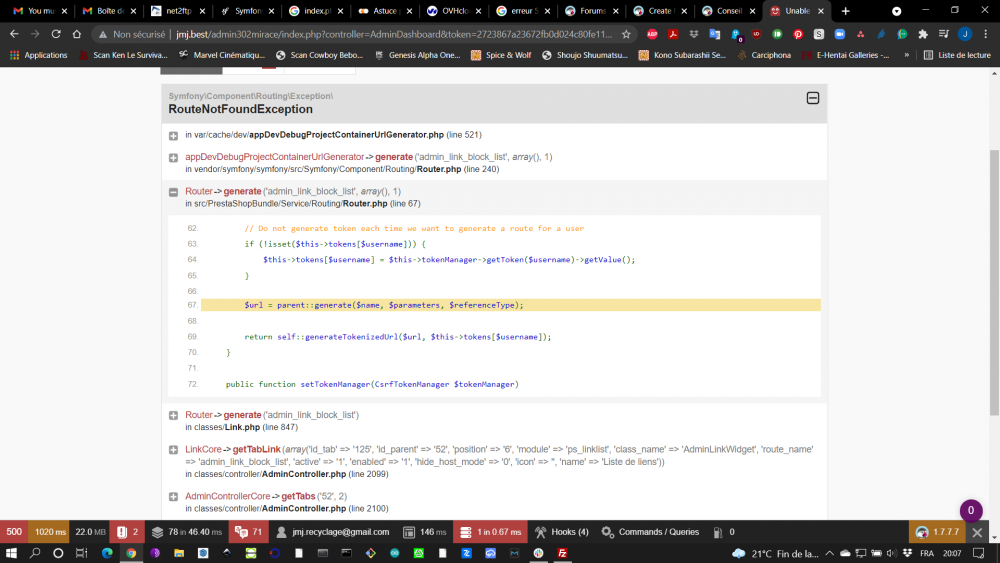Navigate back in browser history
Viewport: 1000px width, 563px height.
pos(14,34)
